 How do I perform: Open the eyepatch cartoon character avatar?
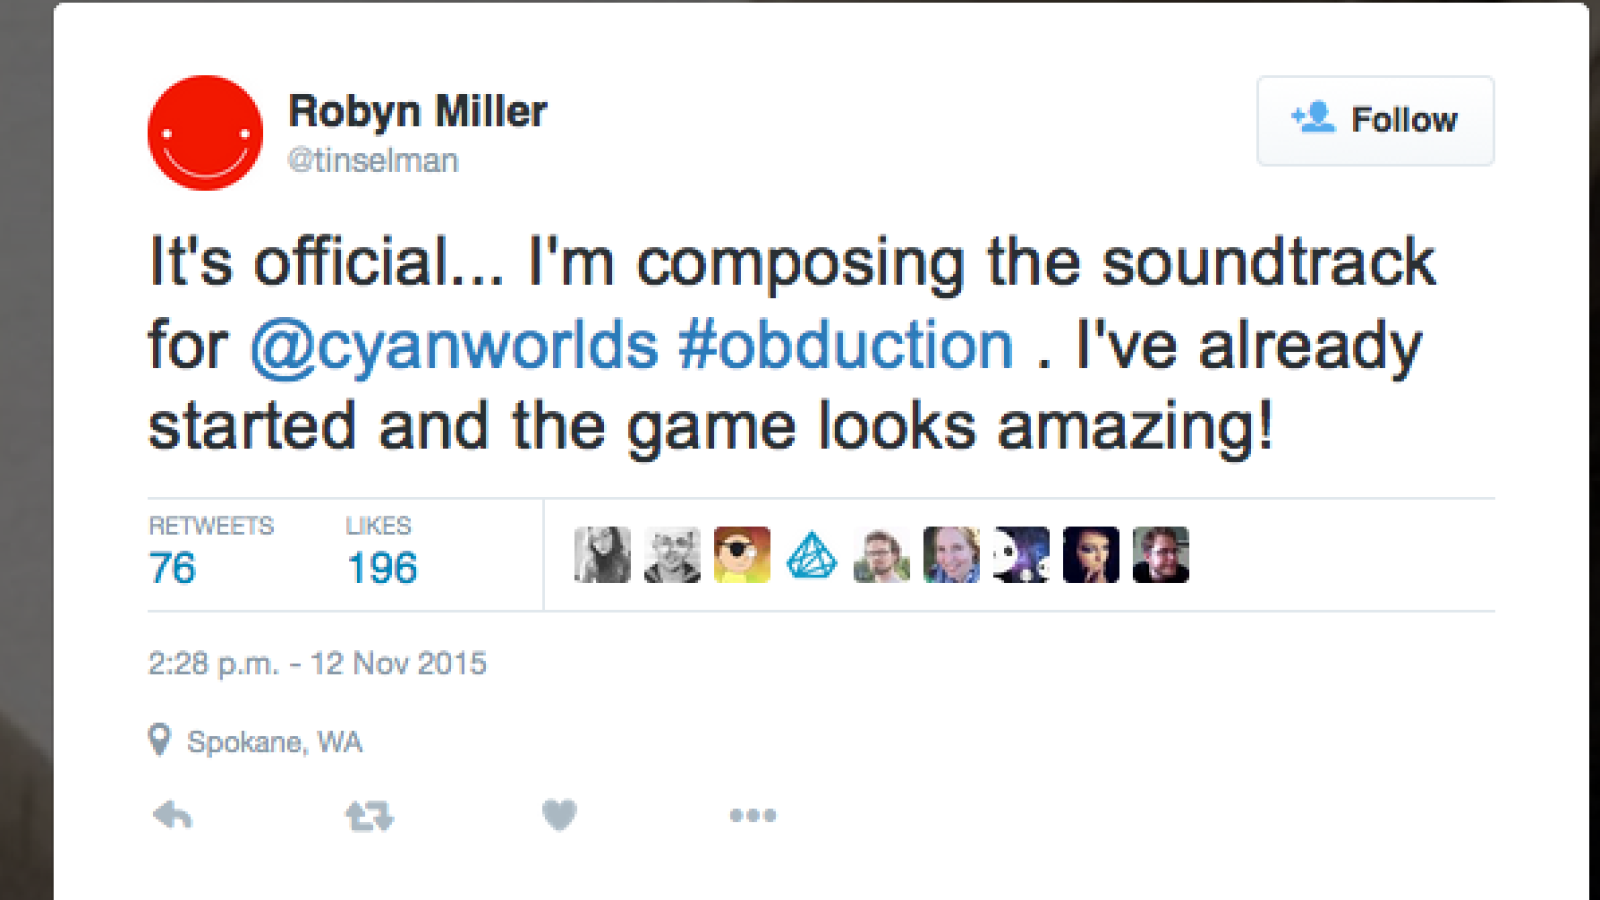pos(742,555)
